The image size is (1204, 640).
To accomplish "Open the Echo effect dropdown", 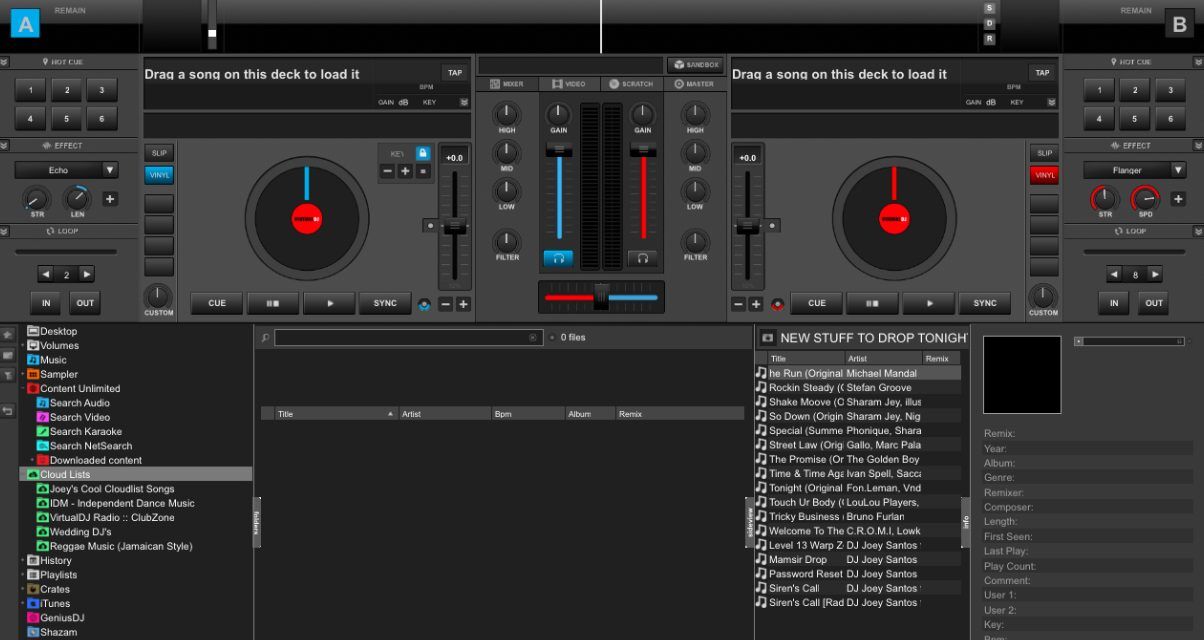I will pyautogui.click(x=110, y=170).
